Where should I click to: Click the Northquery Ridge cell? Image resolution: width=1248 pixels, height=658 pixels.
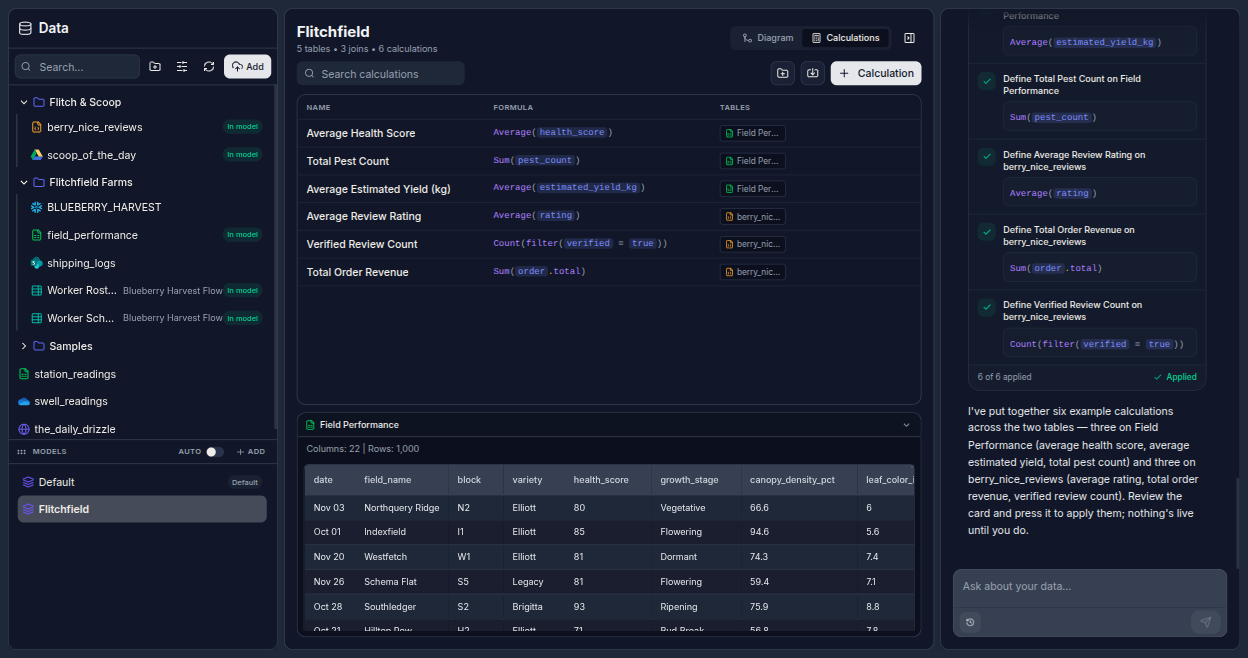pos(402,508)
